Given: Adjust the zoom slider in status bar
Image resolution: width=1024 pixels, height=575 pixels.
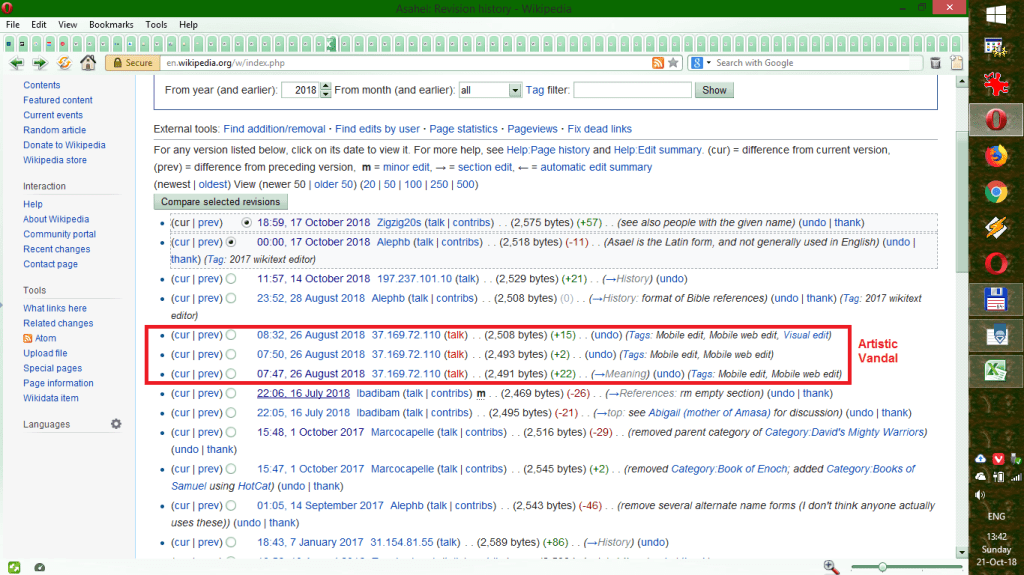Looking at the screenshot, I should coord(882,567).
